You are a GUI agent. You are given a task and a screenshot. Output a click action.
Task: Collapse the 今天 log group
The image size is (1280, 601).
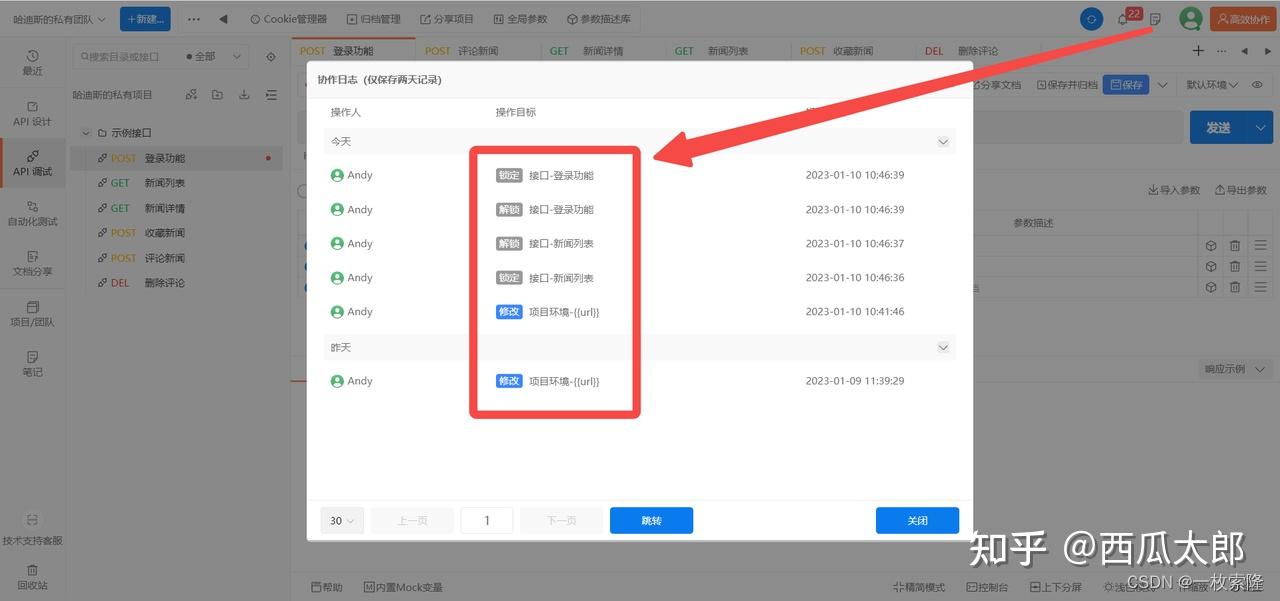pos(941,141)
